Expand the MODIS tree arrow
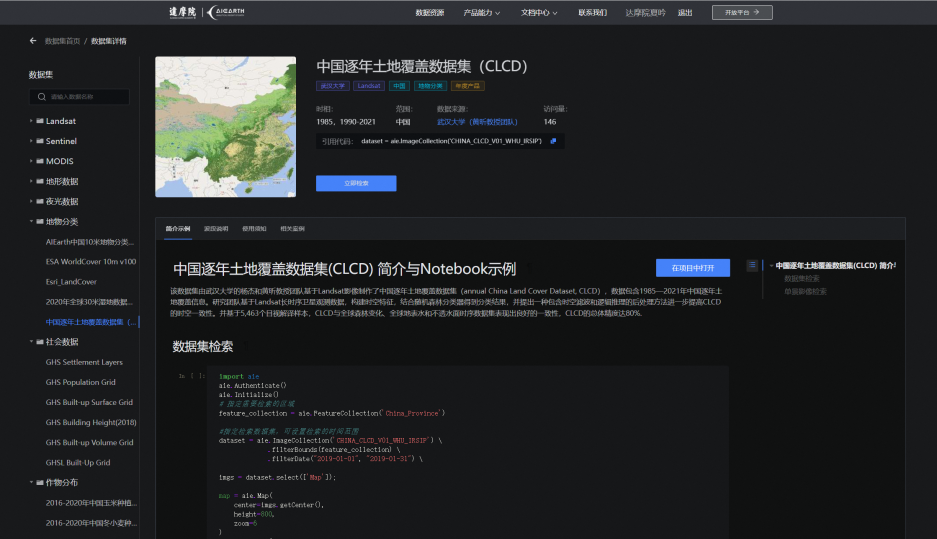 (x=31, y=161)
